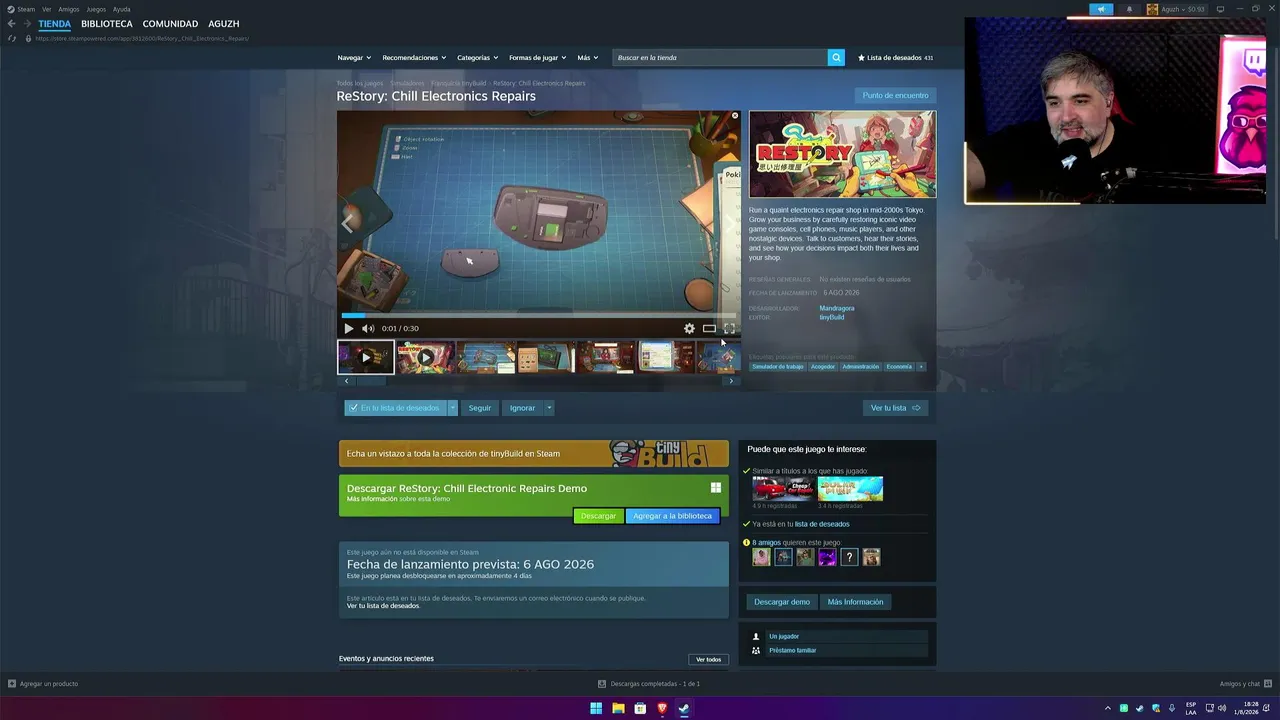Open Microsoft Store from taskbar
This screenshot has width=1280, height=720.
click(640, 708)
